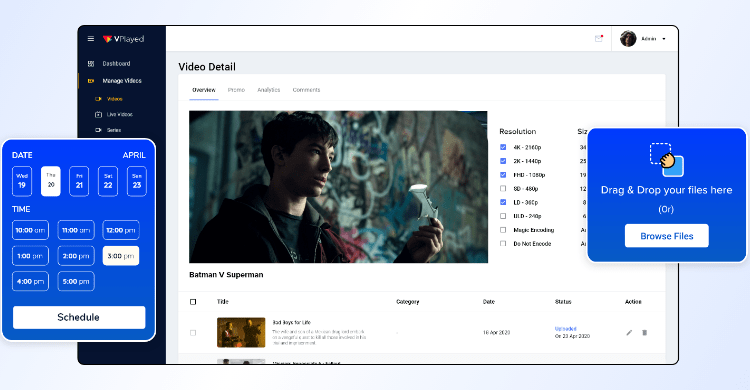The width and height of the screenshot is (750, 390).
Task: Click the drag and drop upload icon
Action: (x=666, y=160)
